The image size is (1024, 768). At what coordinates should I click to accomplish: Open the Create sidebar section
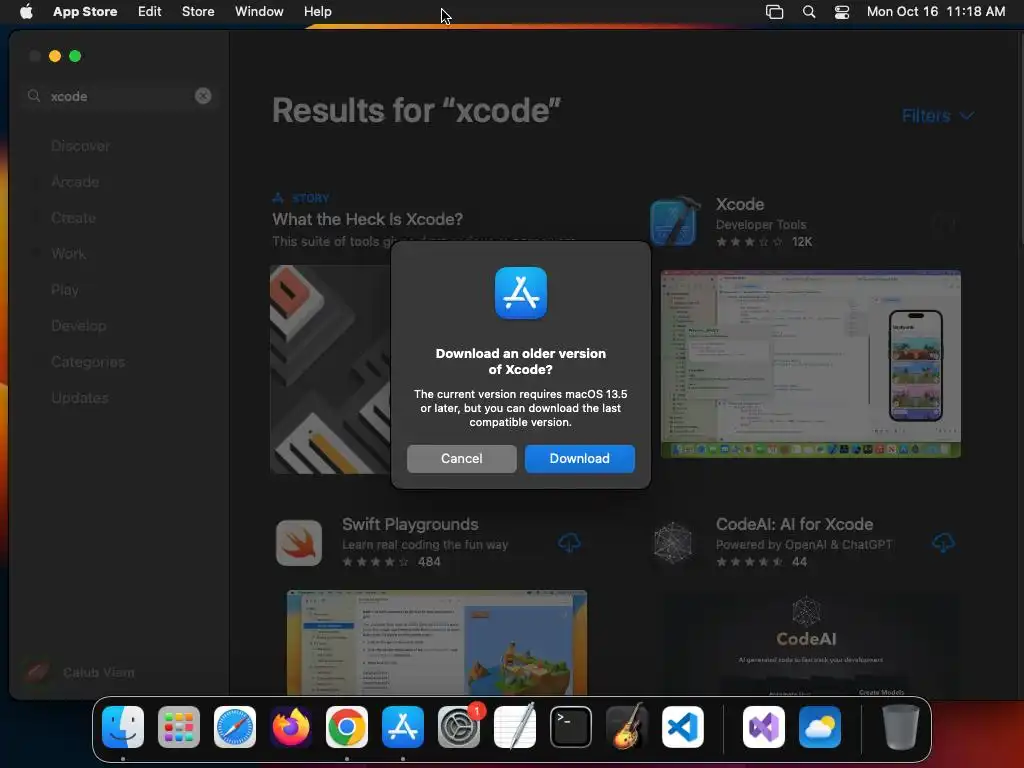pyautogui.click(x=73, y=218)
